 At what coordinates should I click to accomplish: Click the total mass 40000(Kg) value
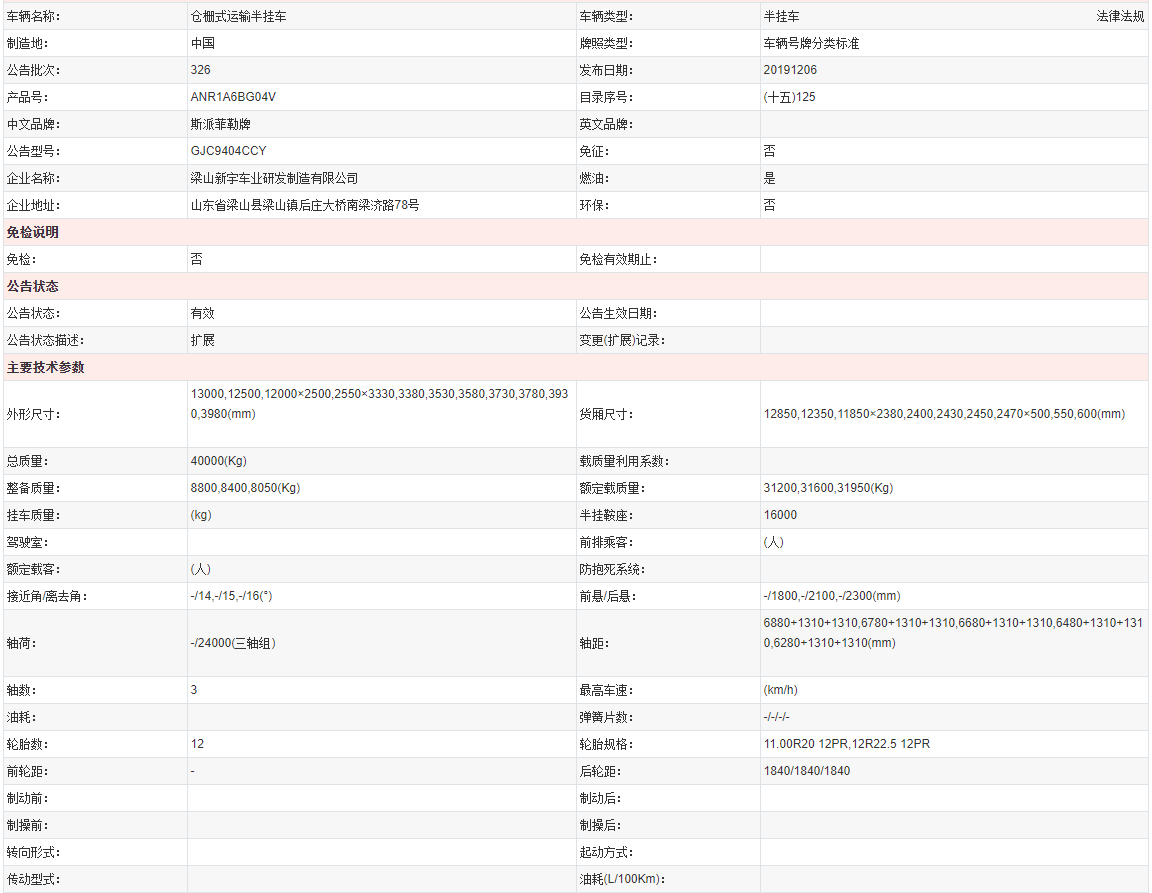(x=218, y=462)
